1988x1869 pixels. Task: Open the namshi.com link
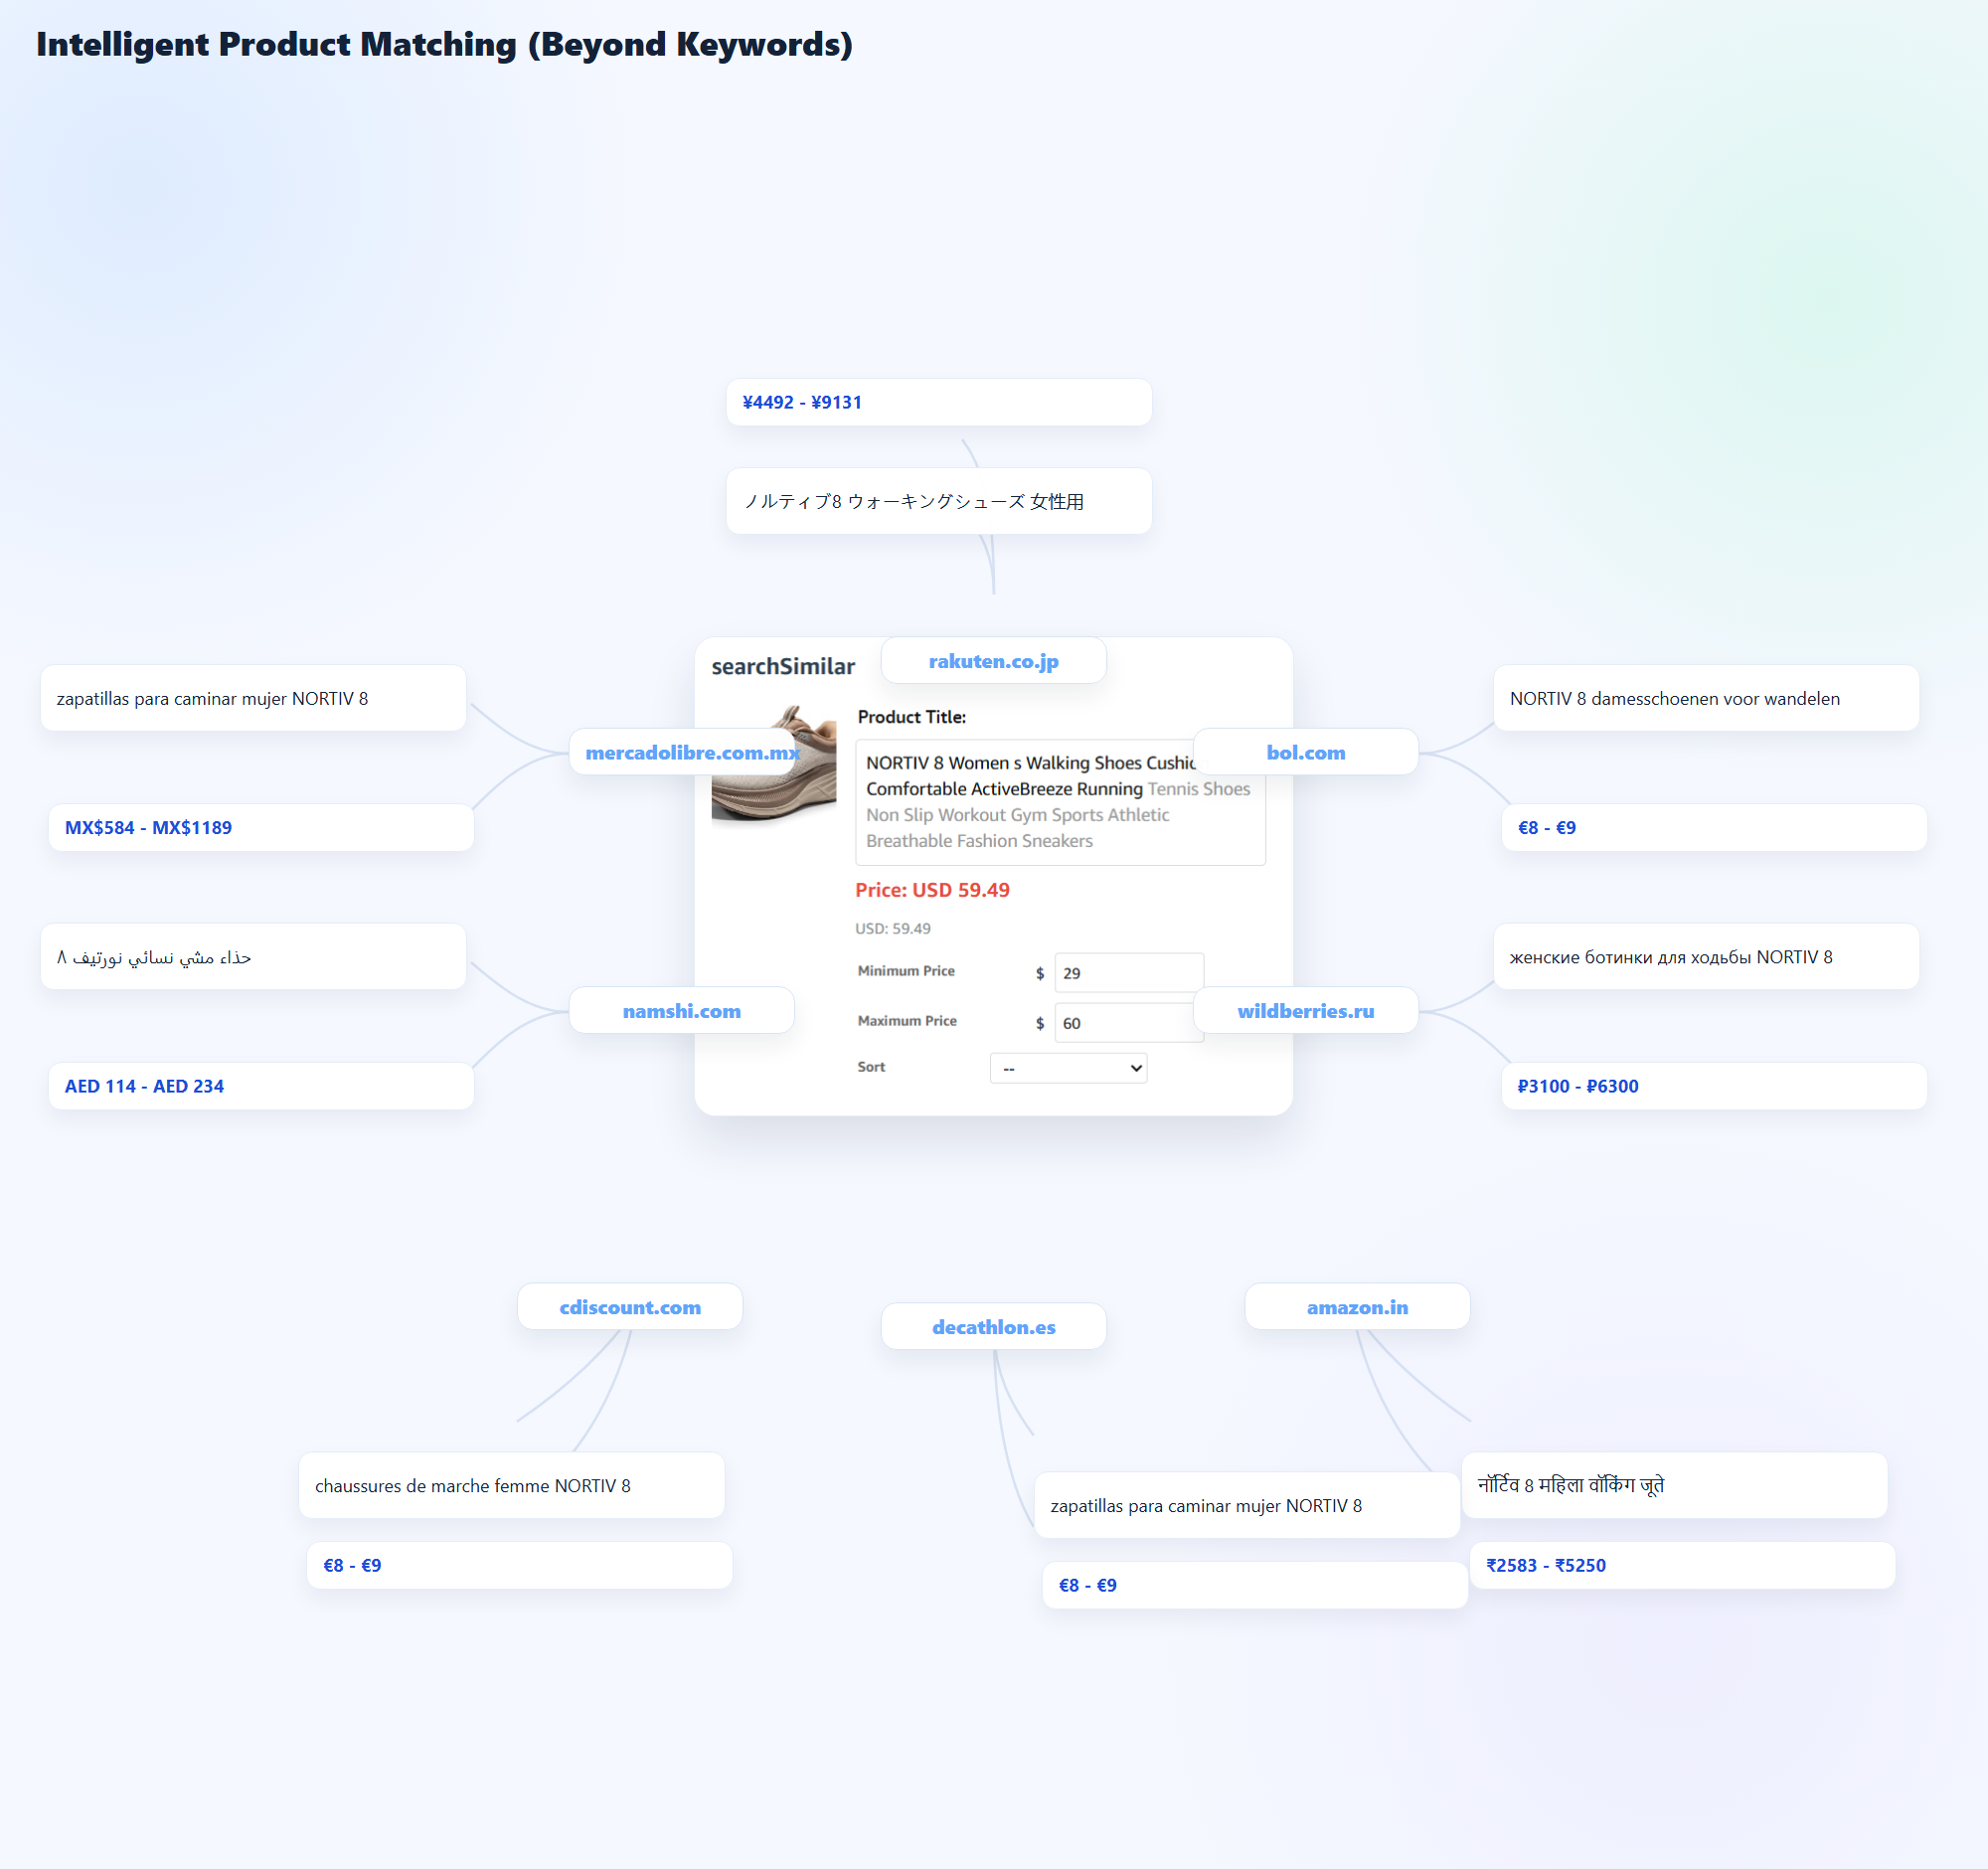click(681, 1011)
